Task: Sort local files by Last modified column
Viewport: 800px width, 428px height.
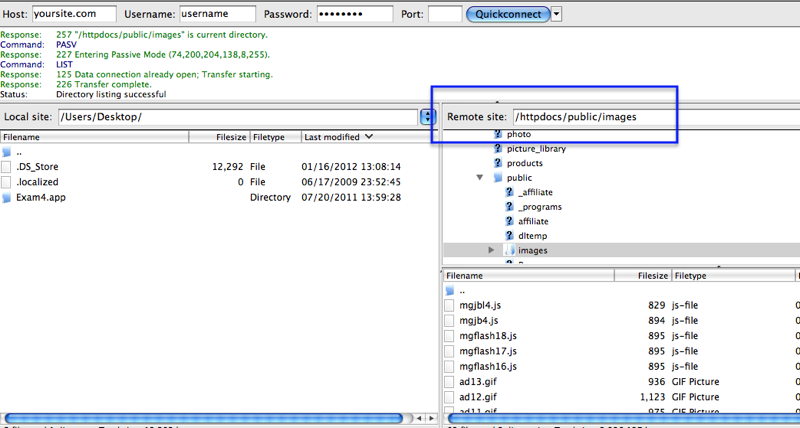Action: (x=367, y=137)
